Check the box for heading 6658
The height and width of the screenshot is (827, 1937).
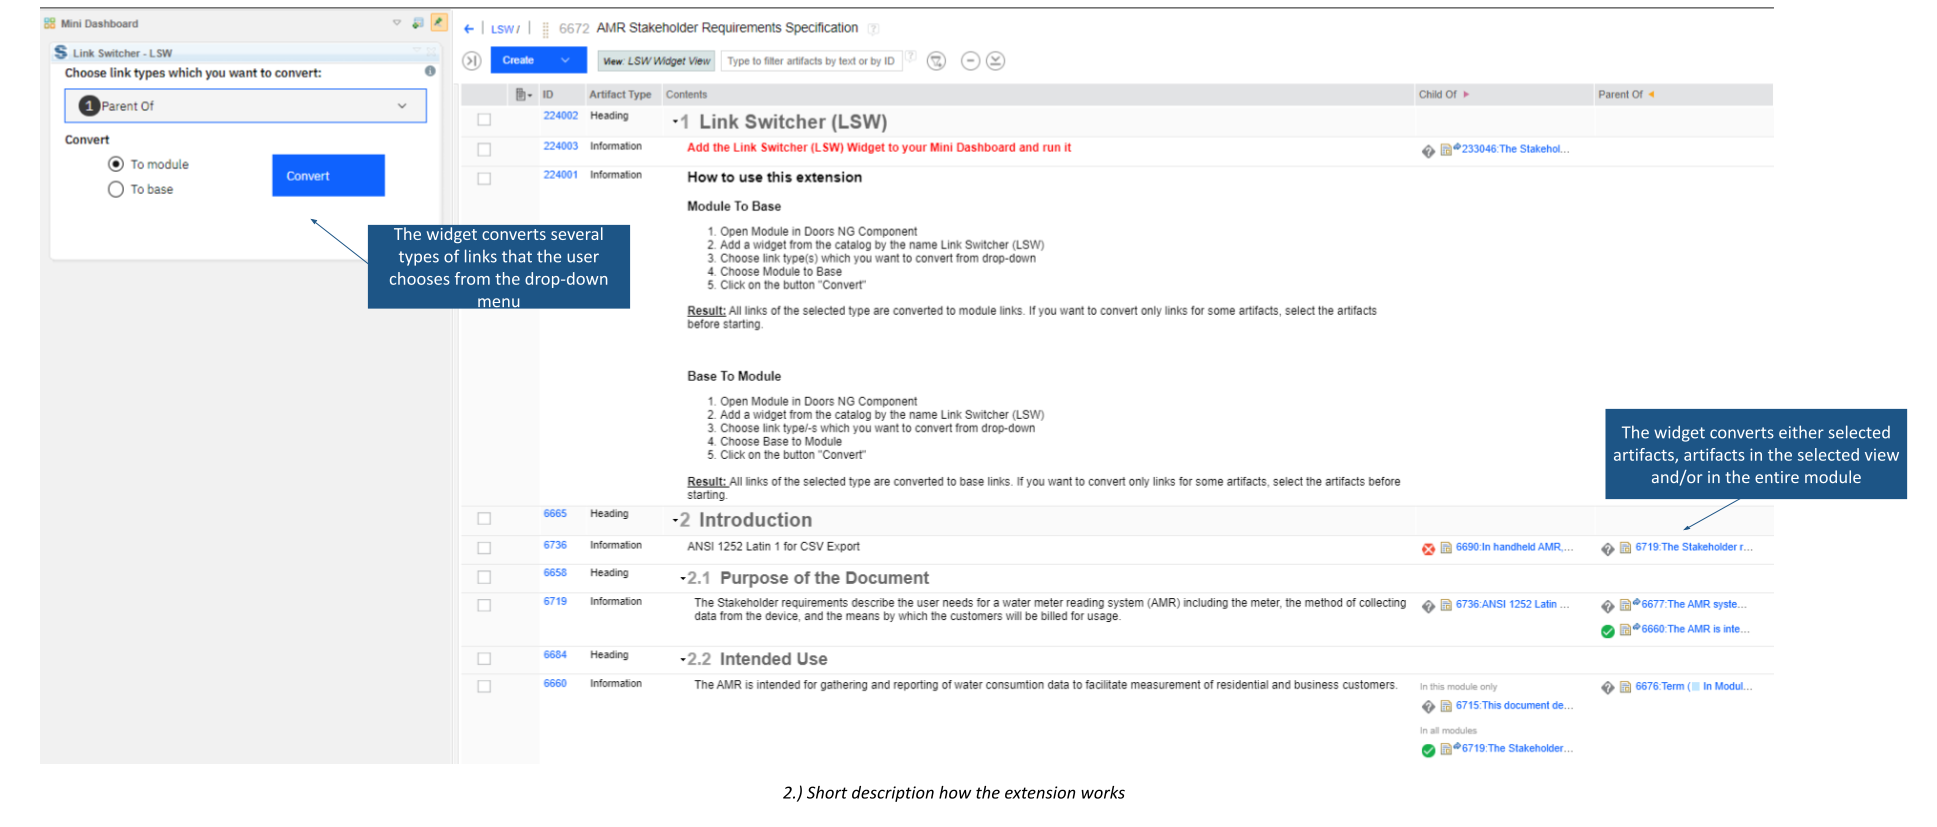(x=484, y=578)
